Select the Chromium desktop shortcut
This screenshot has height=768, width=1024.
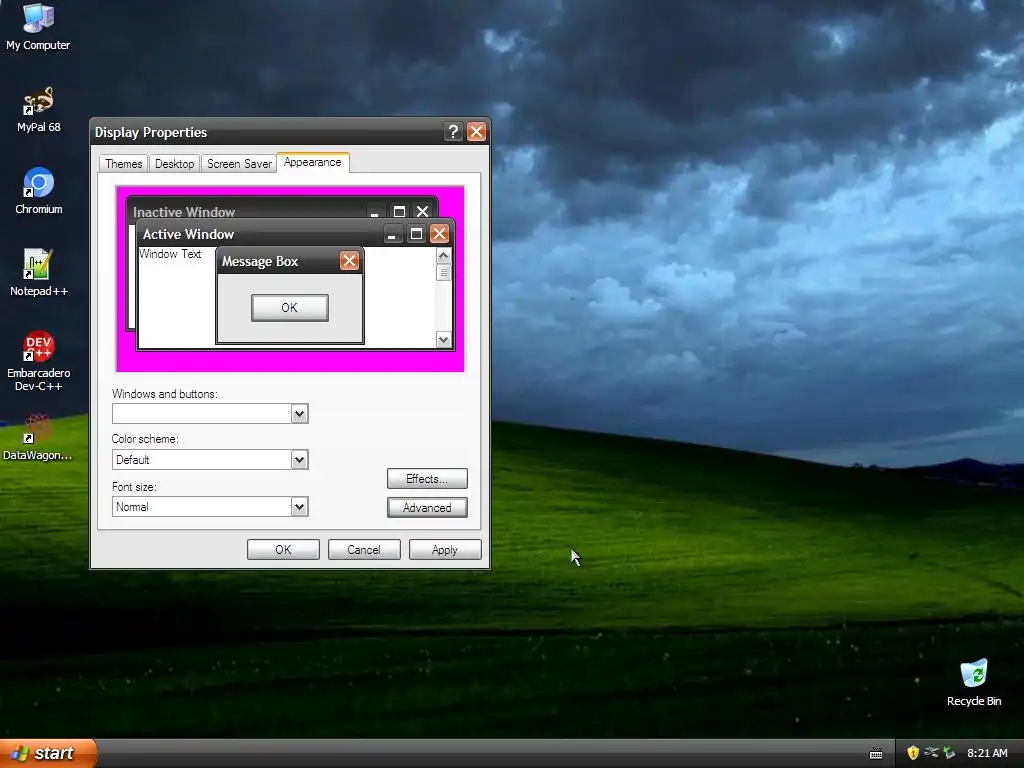(x=39, y=191)
